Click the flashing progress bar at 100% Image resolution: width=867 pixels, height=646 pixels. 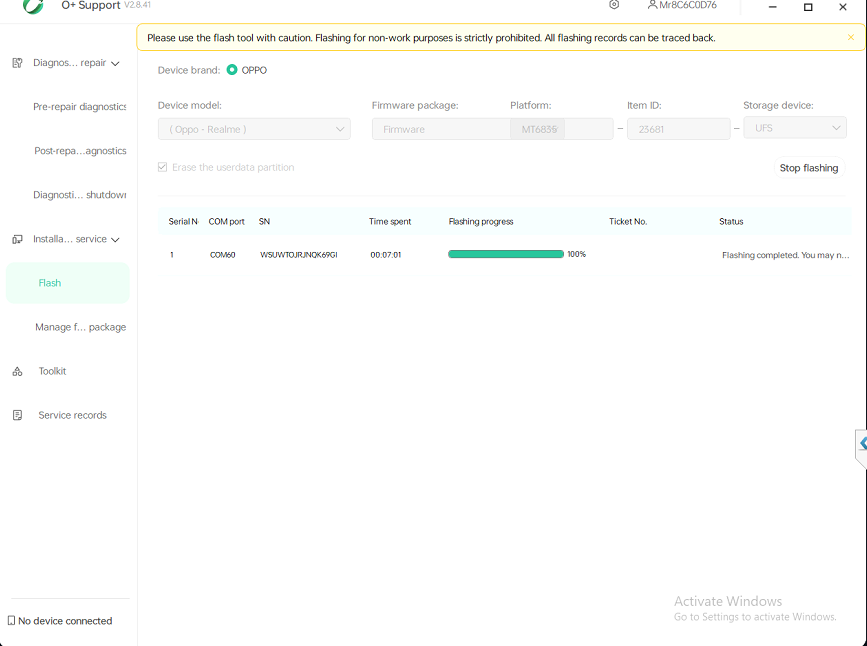(x=505, y=254)
